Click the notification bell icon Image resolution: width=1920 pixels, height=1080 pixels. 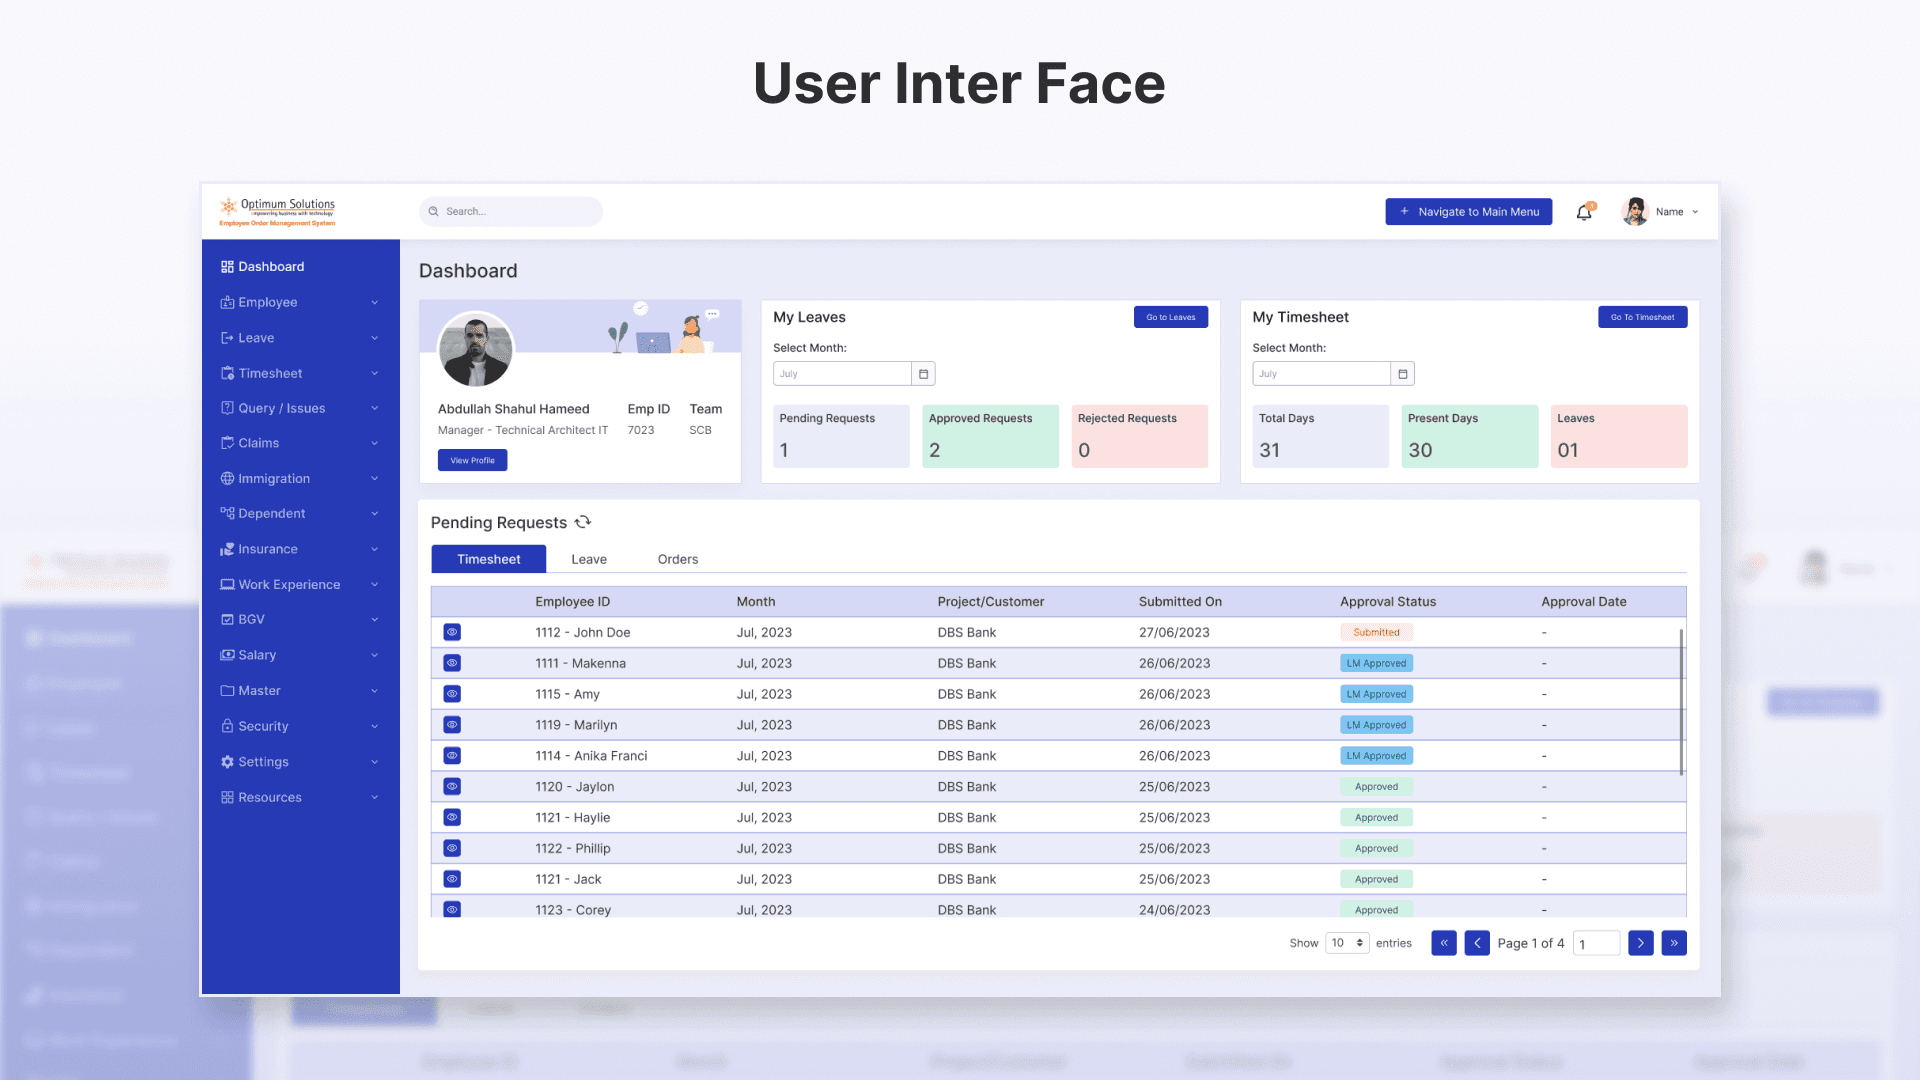pos(1584,212)
